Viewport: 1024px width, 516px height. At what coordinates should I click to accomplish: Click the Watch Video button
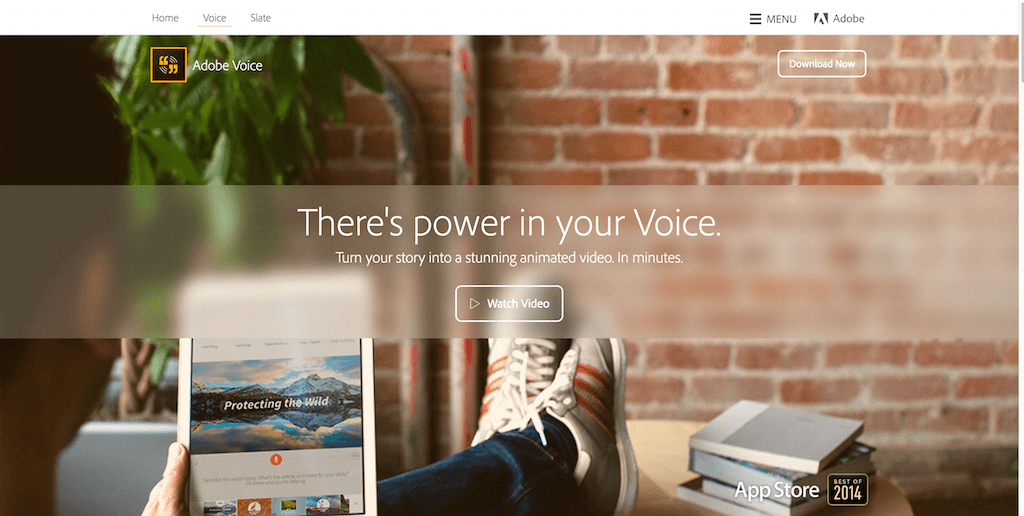point(509,304)
